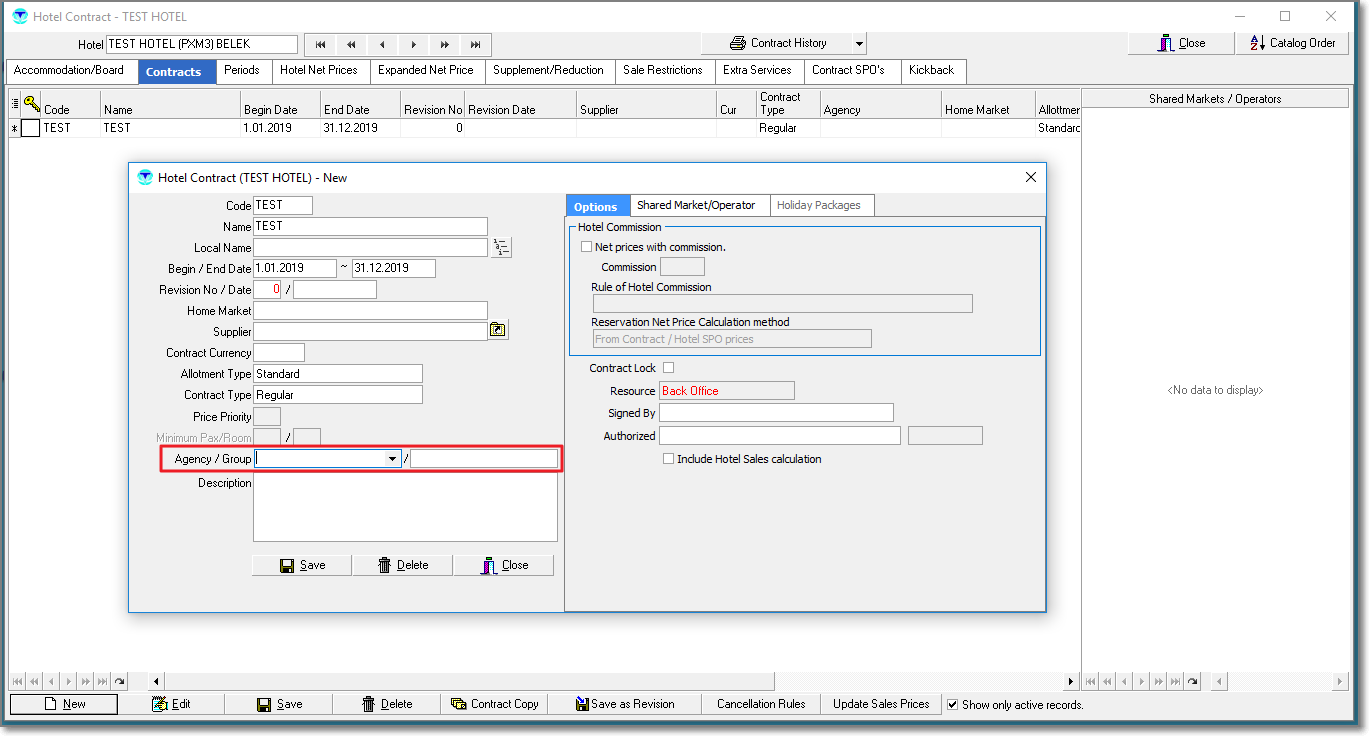The width and height of the screenshot is (1369, 736).
Task: Click Delete in bottom toolbar
Action: [x=387, y=704]
